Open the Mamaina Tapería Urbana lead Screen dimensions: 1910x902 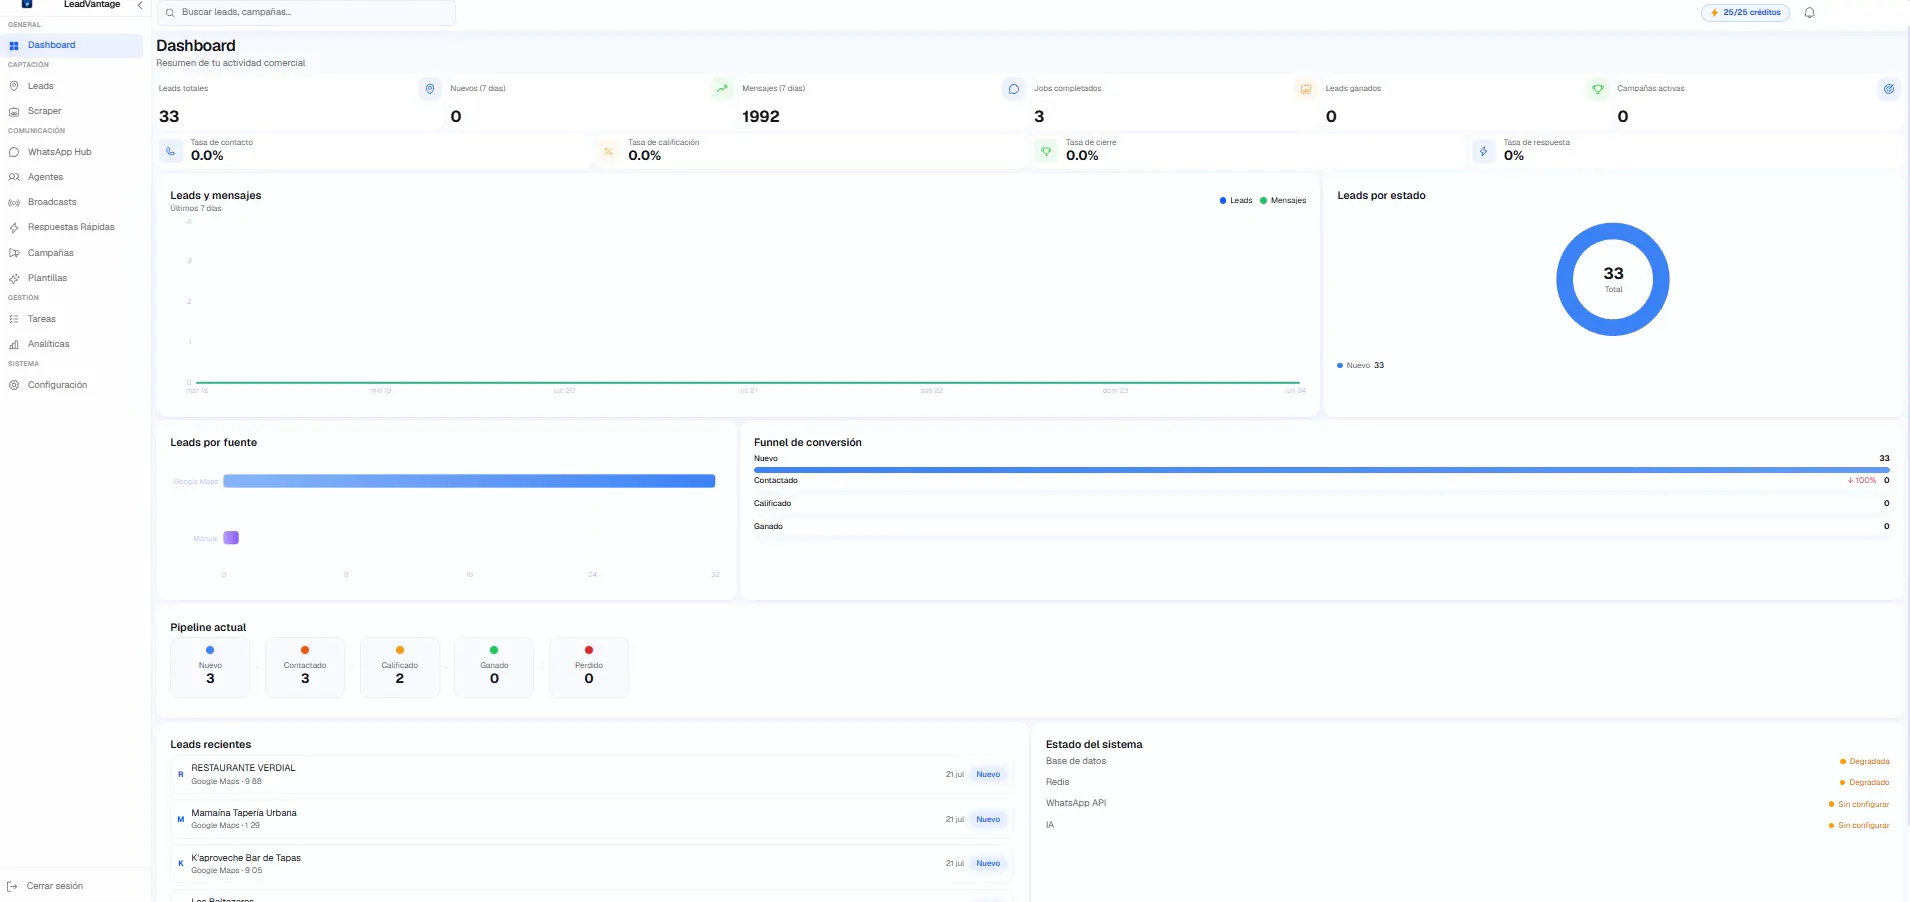(592, 819)
